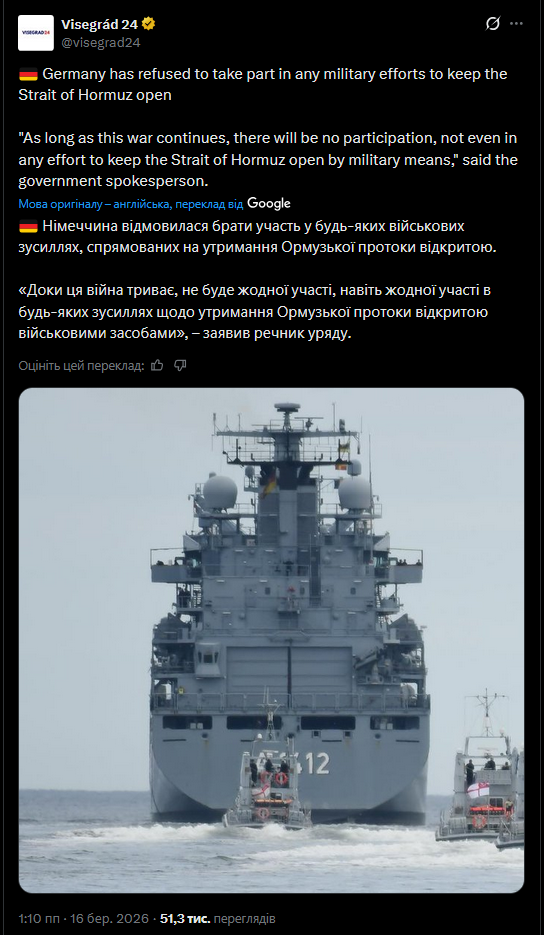
Task: Rate the translation with thumbs up
Action: coord(157,365)
